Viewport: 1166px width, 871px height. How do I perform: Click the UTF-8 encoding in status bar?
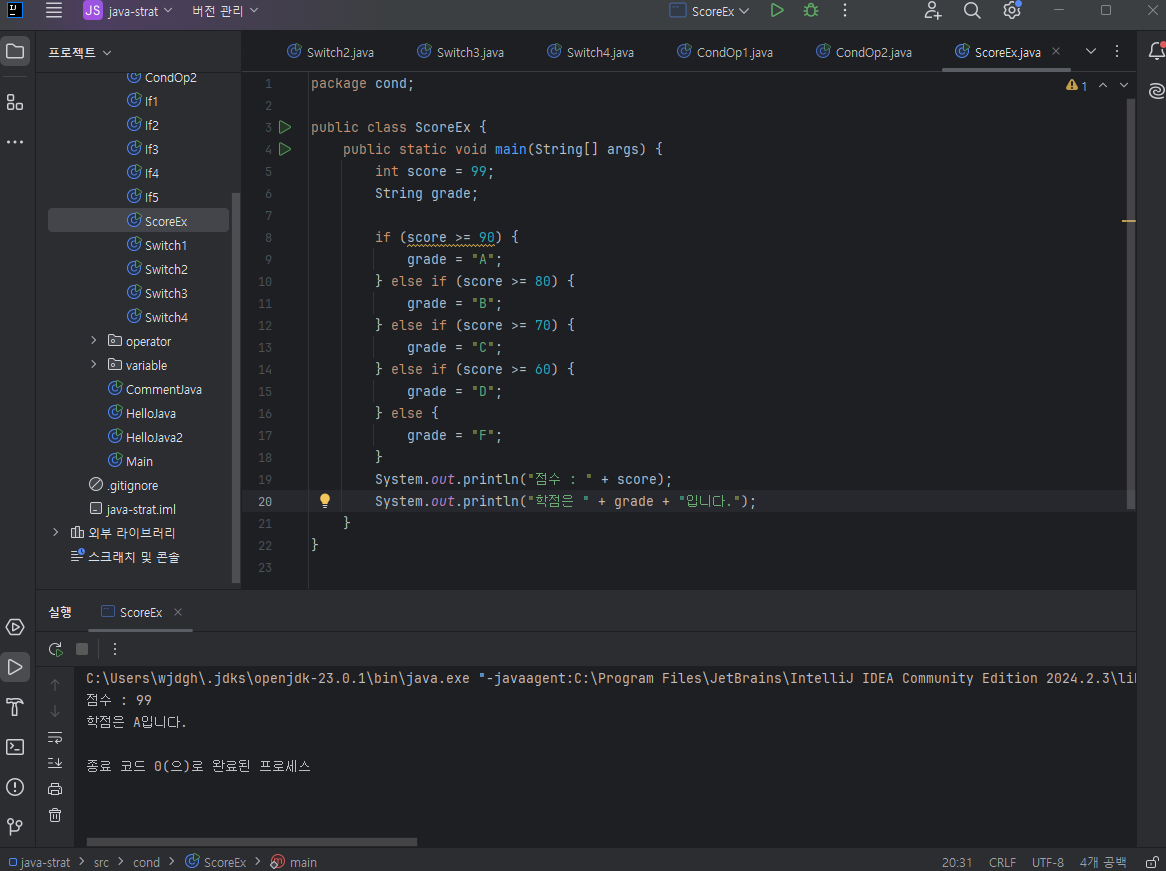[x=1048, y=862]
